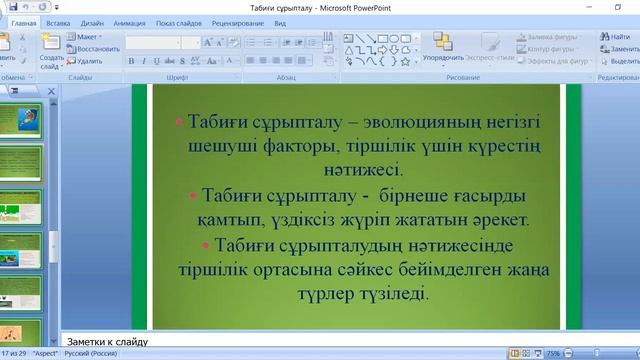This screenshot has width=640, height=360.
Task: Open the Вставка ribbon tab
Action: click(x=58, y=23)
